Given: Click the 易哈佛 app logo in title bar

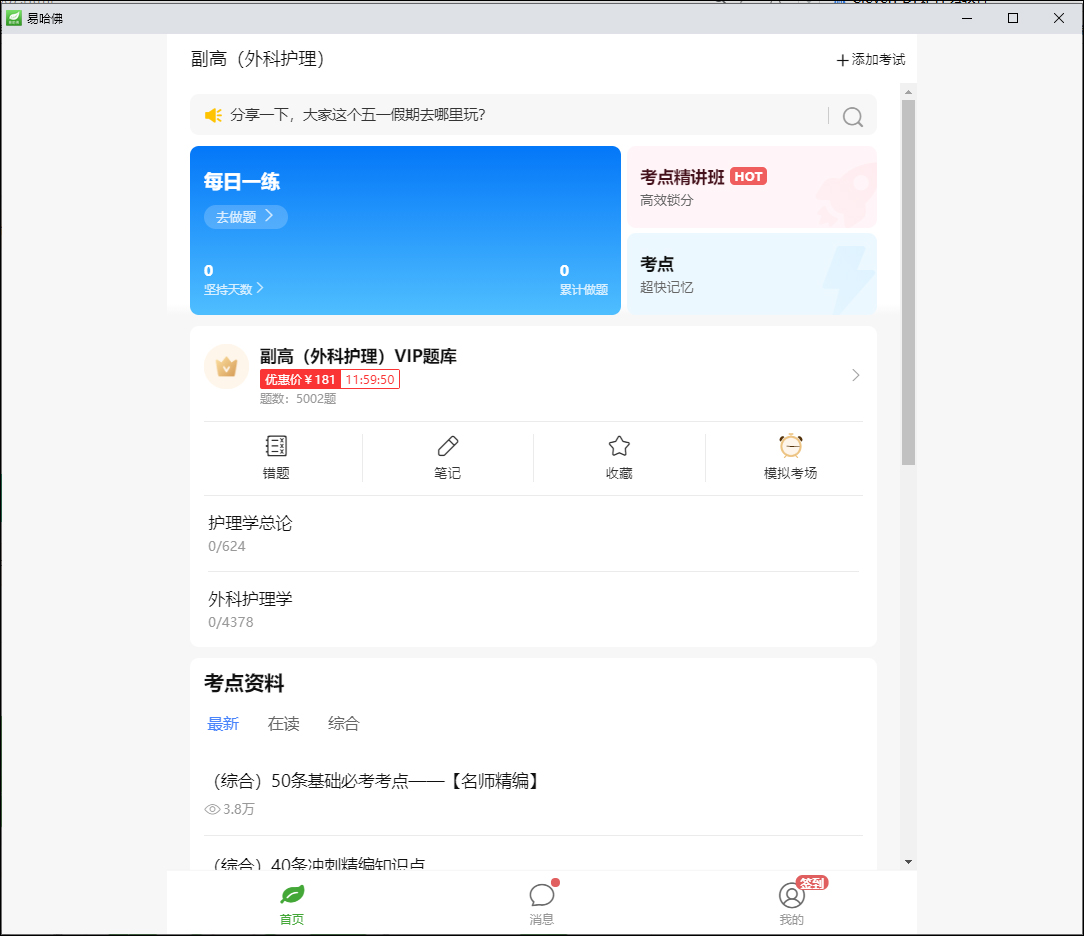Looking at the screenshot, I should [x=14, y=18].
